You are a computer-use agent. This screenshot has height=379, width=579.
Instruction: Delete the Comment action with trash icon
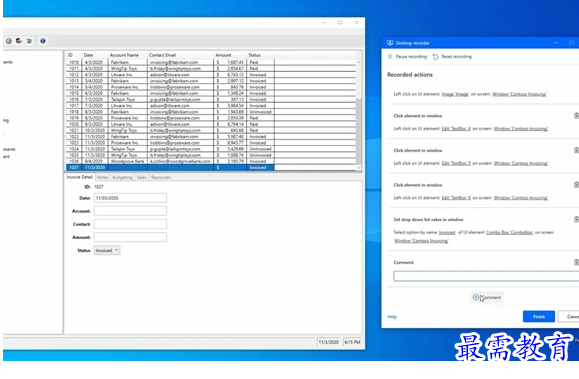pos(576,262)
